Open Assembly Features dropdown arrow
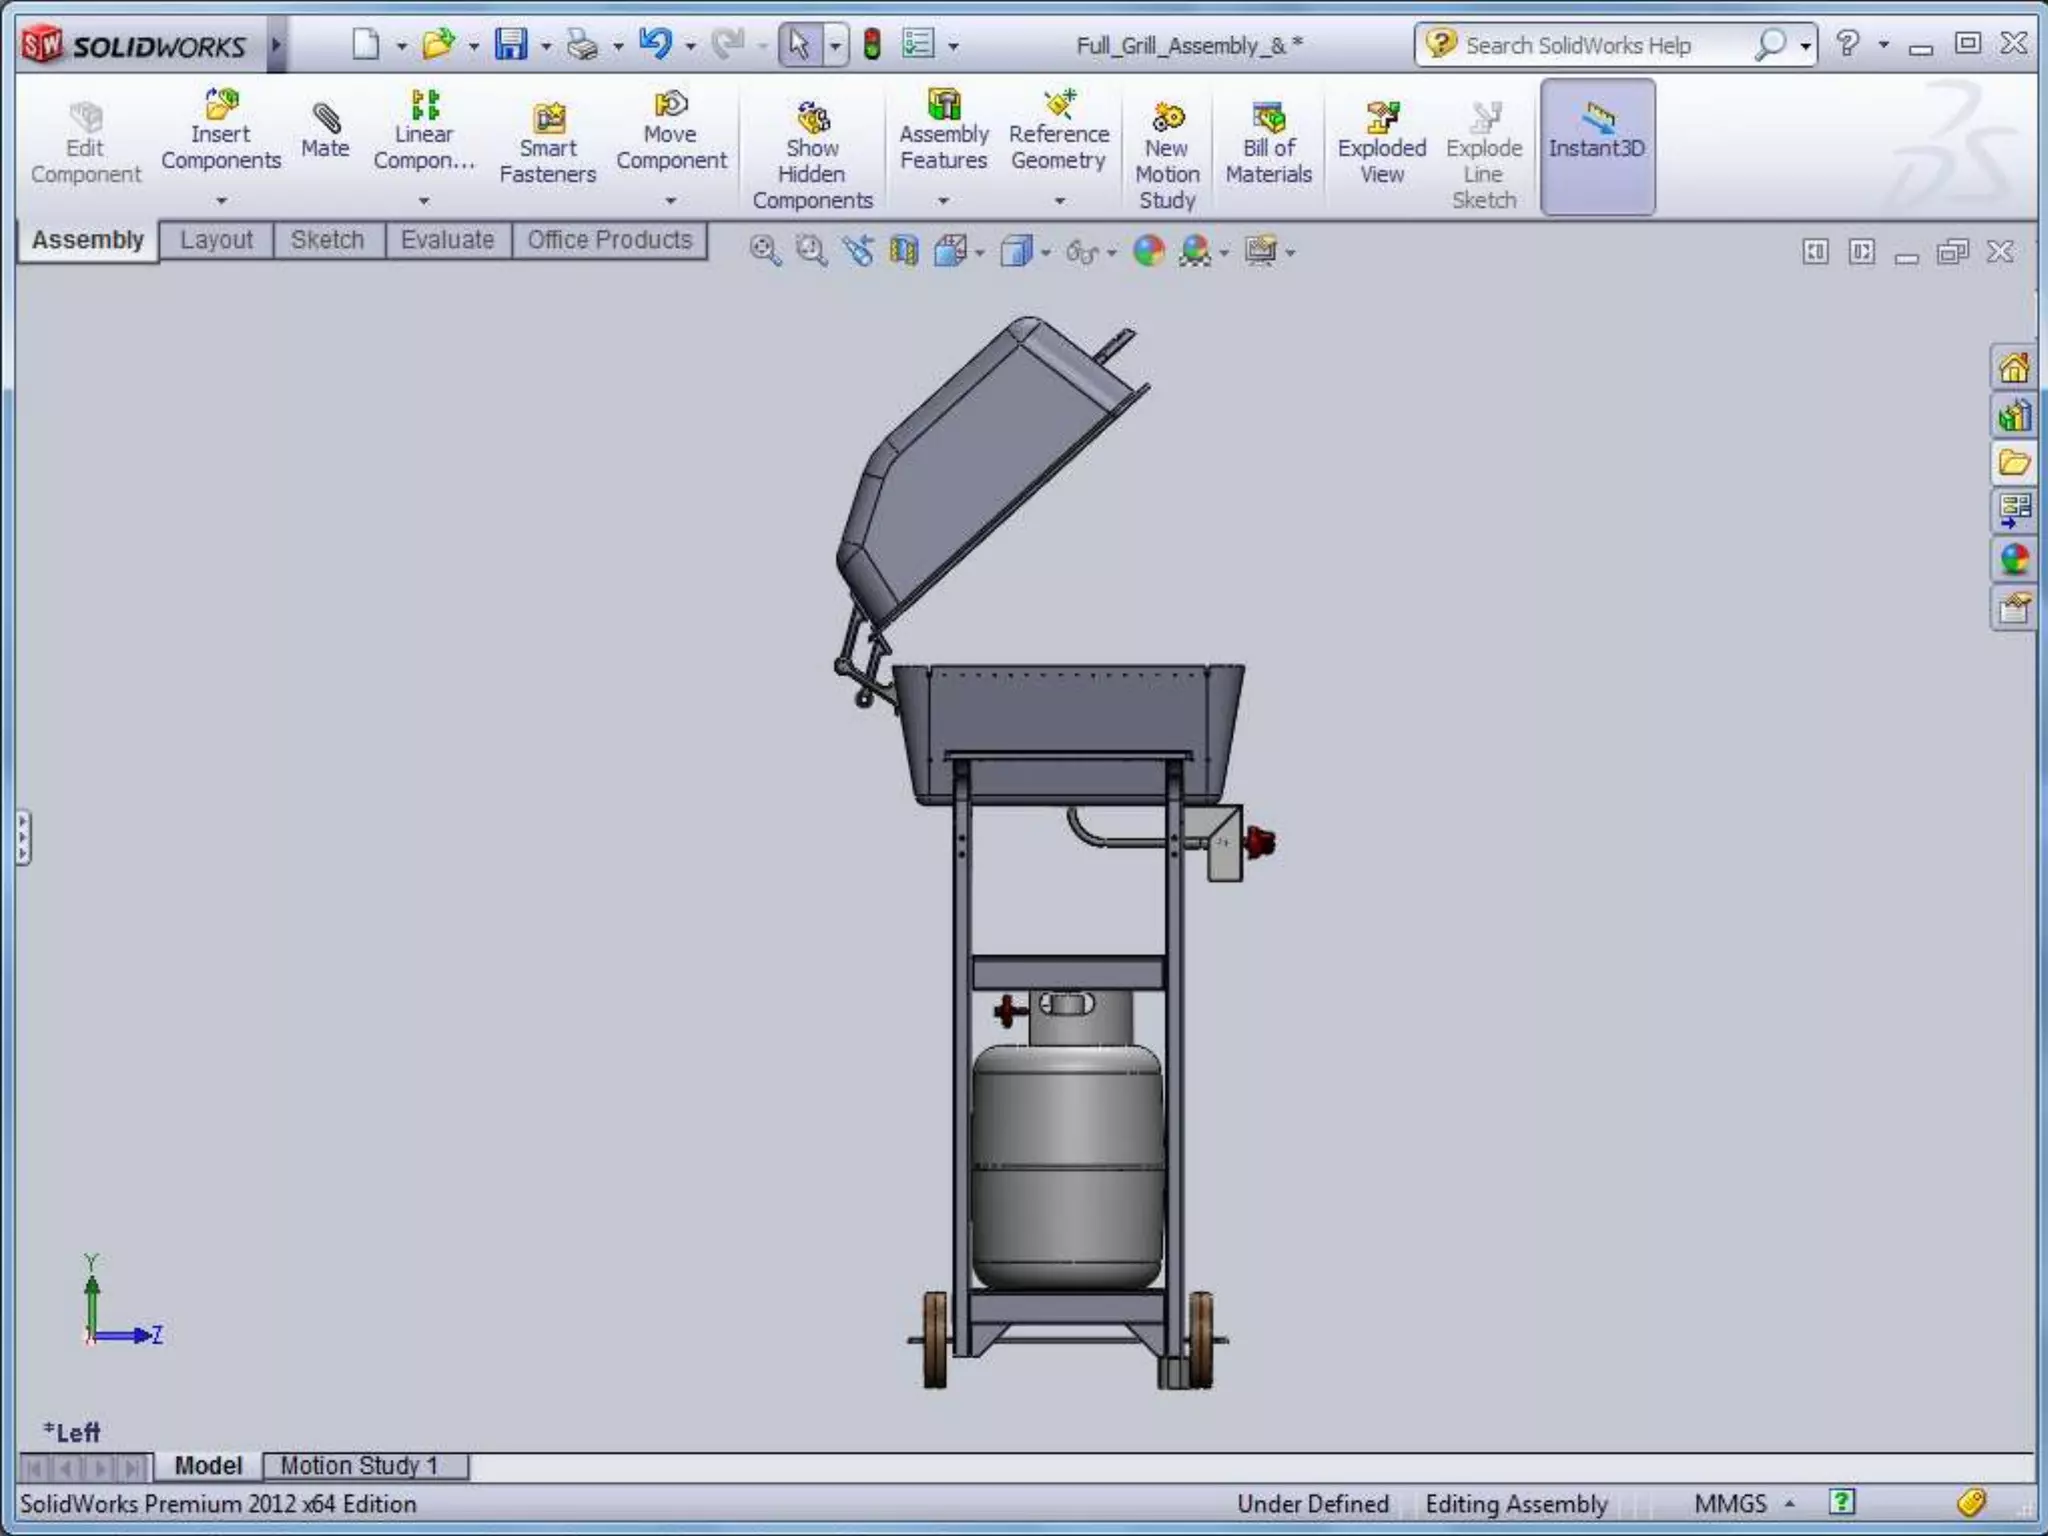 (x=943, y=201)
